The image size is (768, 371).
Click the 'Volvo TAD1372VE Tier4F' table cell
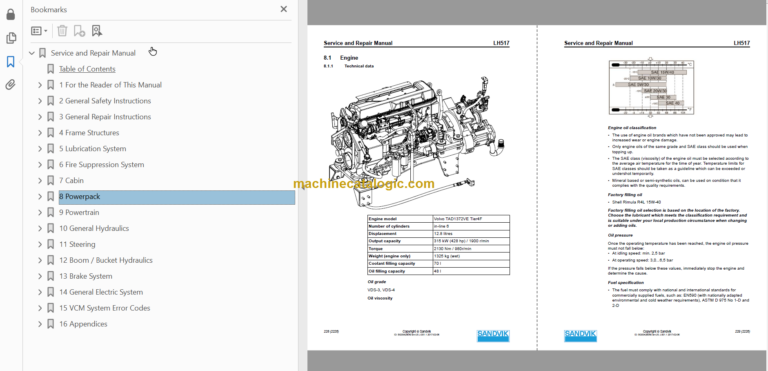pyautogui.click(x=471, y=219)
